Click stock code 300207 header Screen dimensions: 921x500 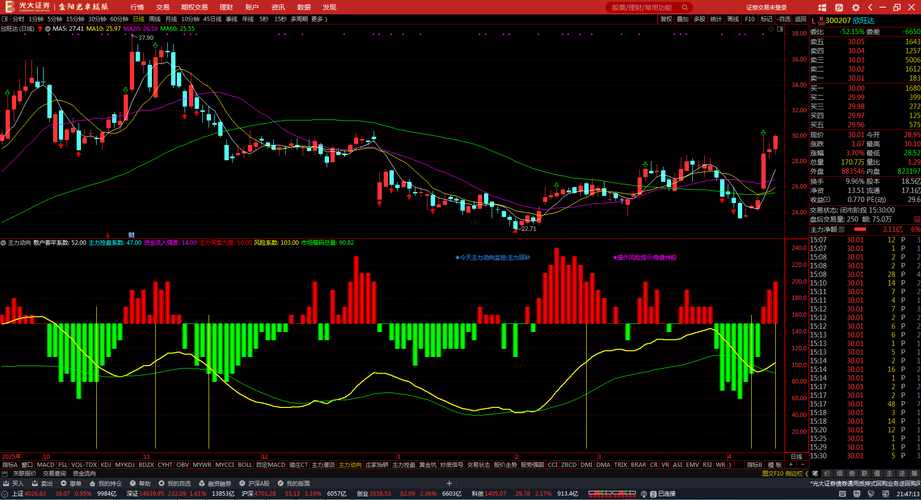pos(838,21)
